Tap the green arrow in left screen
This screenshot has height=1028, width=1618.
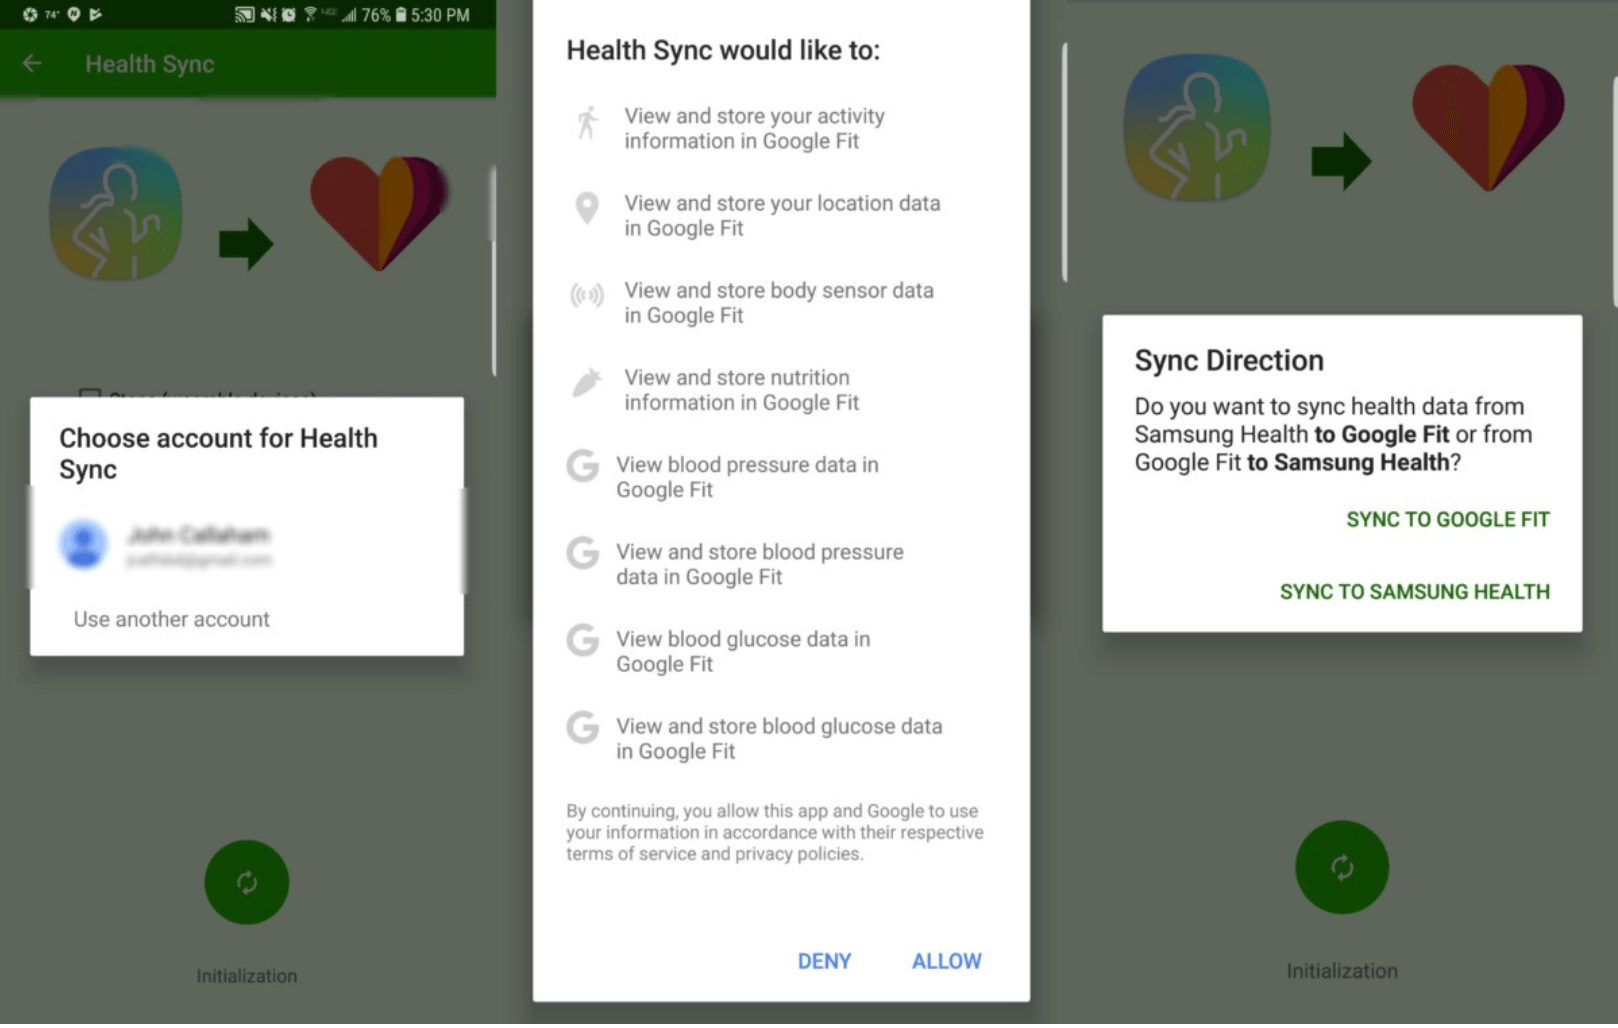point(246,243)
